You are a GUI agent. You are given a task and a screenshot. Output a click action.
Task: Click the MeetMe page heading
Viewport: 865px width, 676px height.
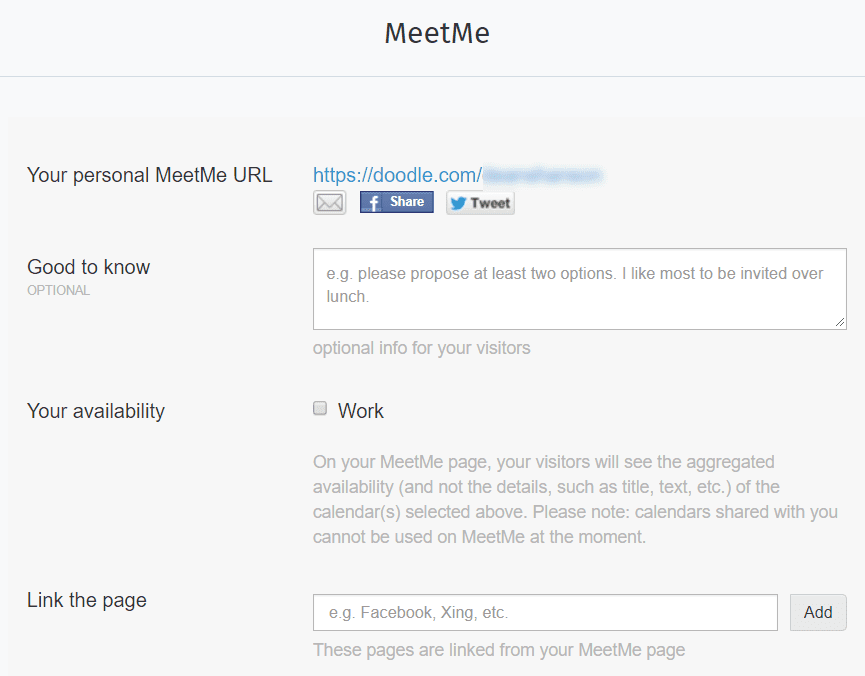[437, 33]
